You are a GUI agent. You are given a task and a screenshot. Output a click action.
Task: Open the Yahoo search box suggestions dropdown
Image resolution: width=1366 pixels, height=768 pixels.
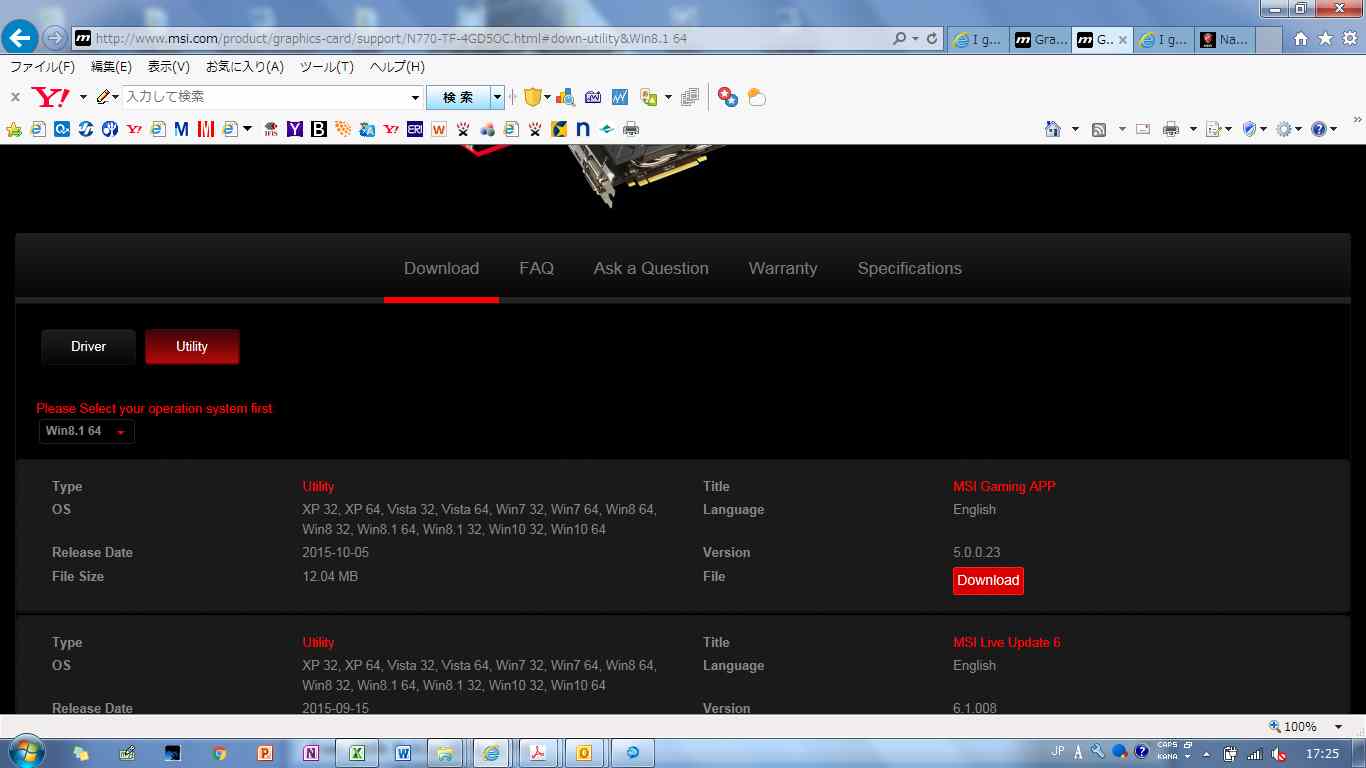[x=415, y=97]
